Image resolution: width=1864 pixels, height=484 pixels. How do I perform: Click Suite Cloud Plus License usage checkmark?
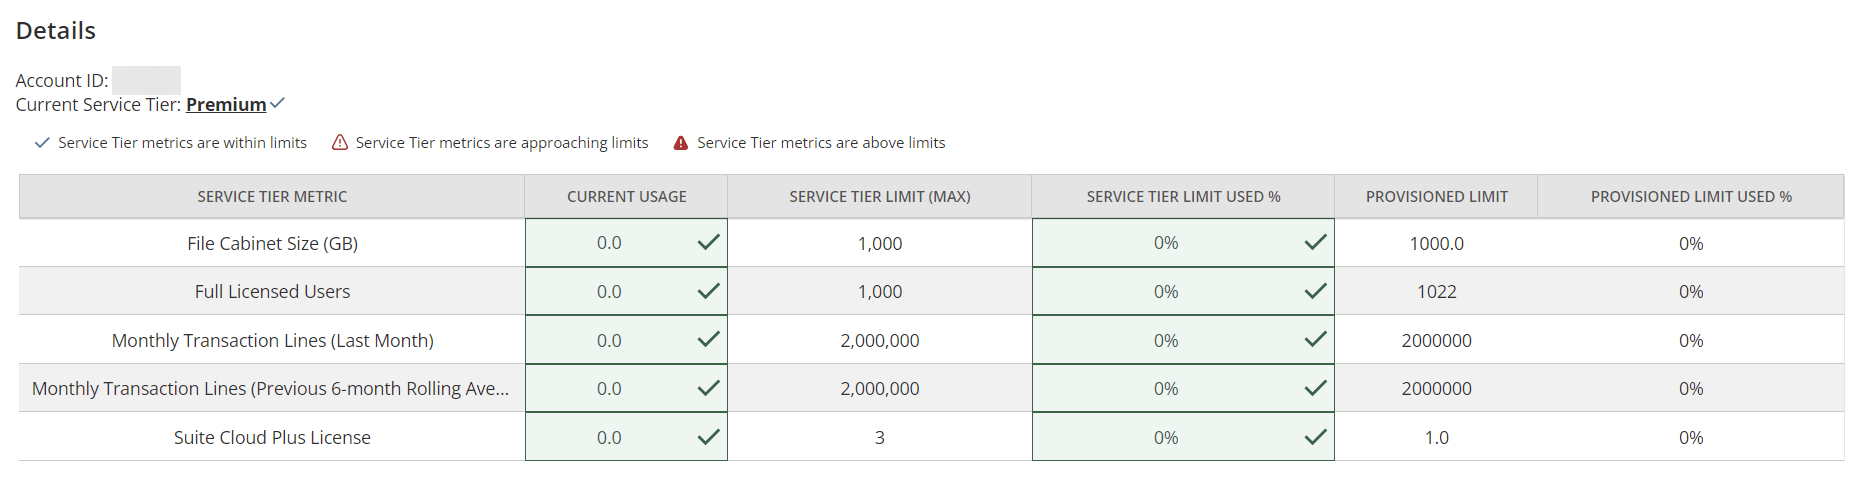[709, 437]
